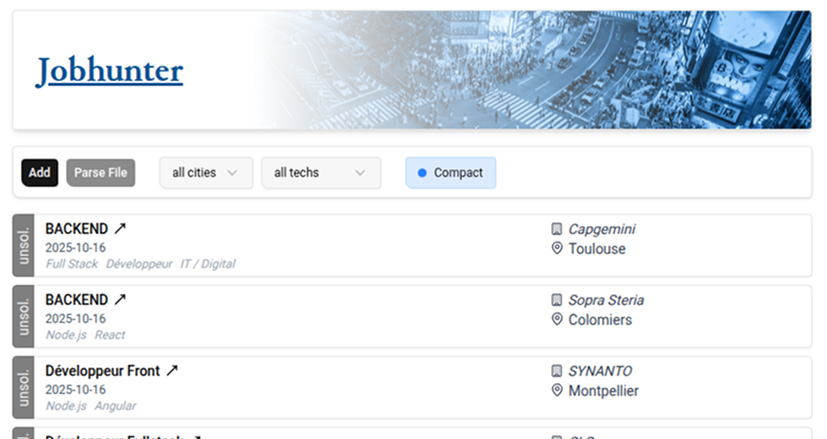Screen dimensions: 827x439
Task: Click unsol. status tab of Capgemini job
Action: coord(23,245)
